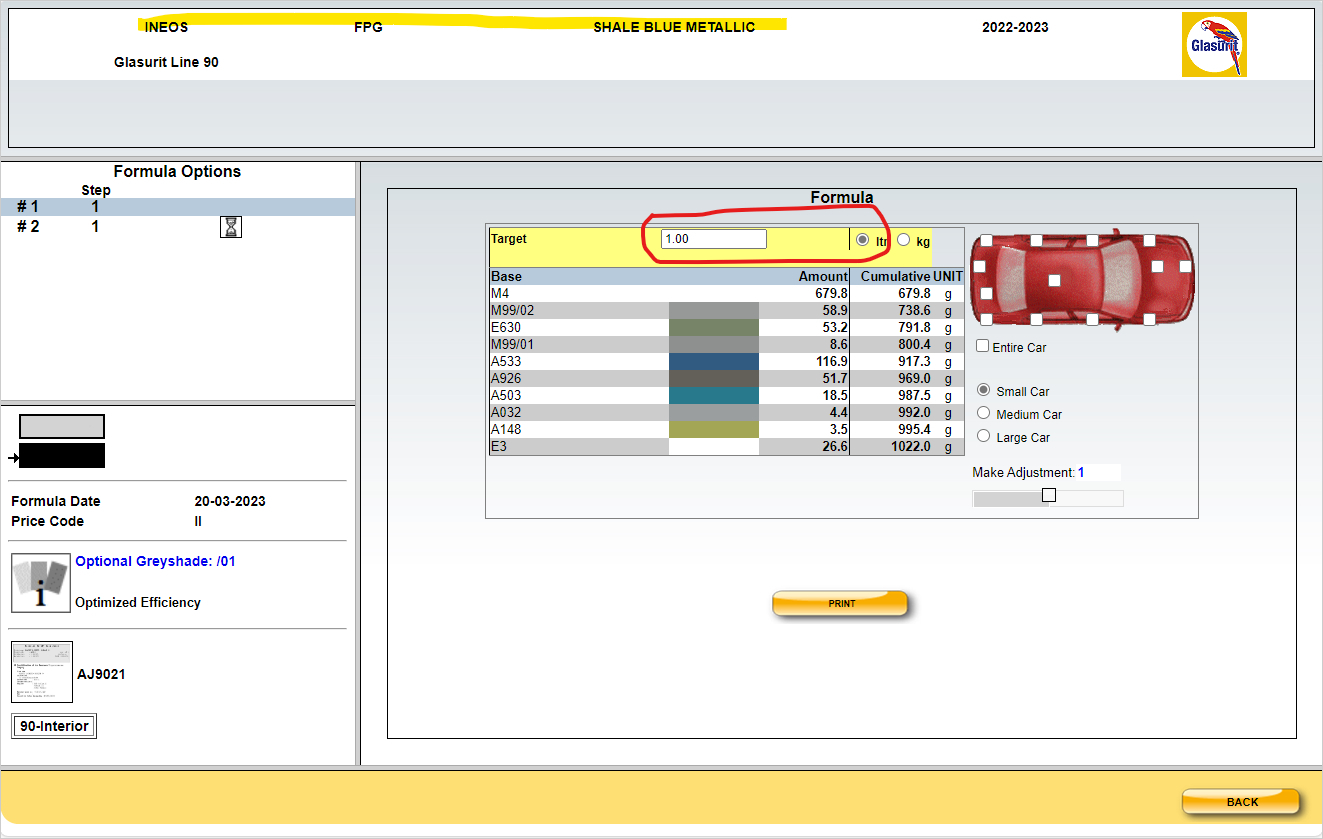Select the ltr unit radio button
The height and width of the screenshot is (839, 1323).
(863, 240)
